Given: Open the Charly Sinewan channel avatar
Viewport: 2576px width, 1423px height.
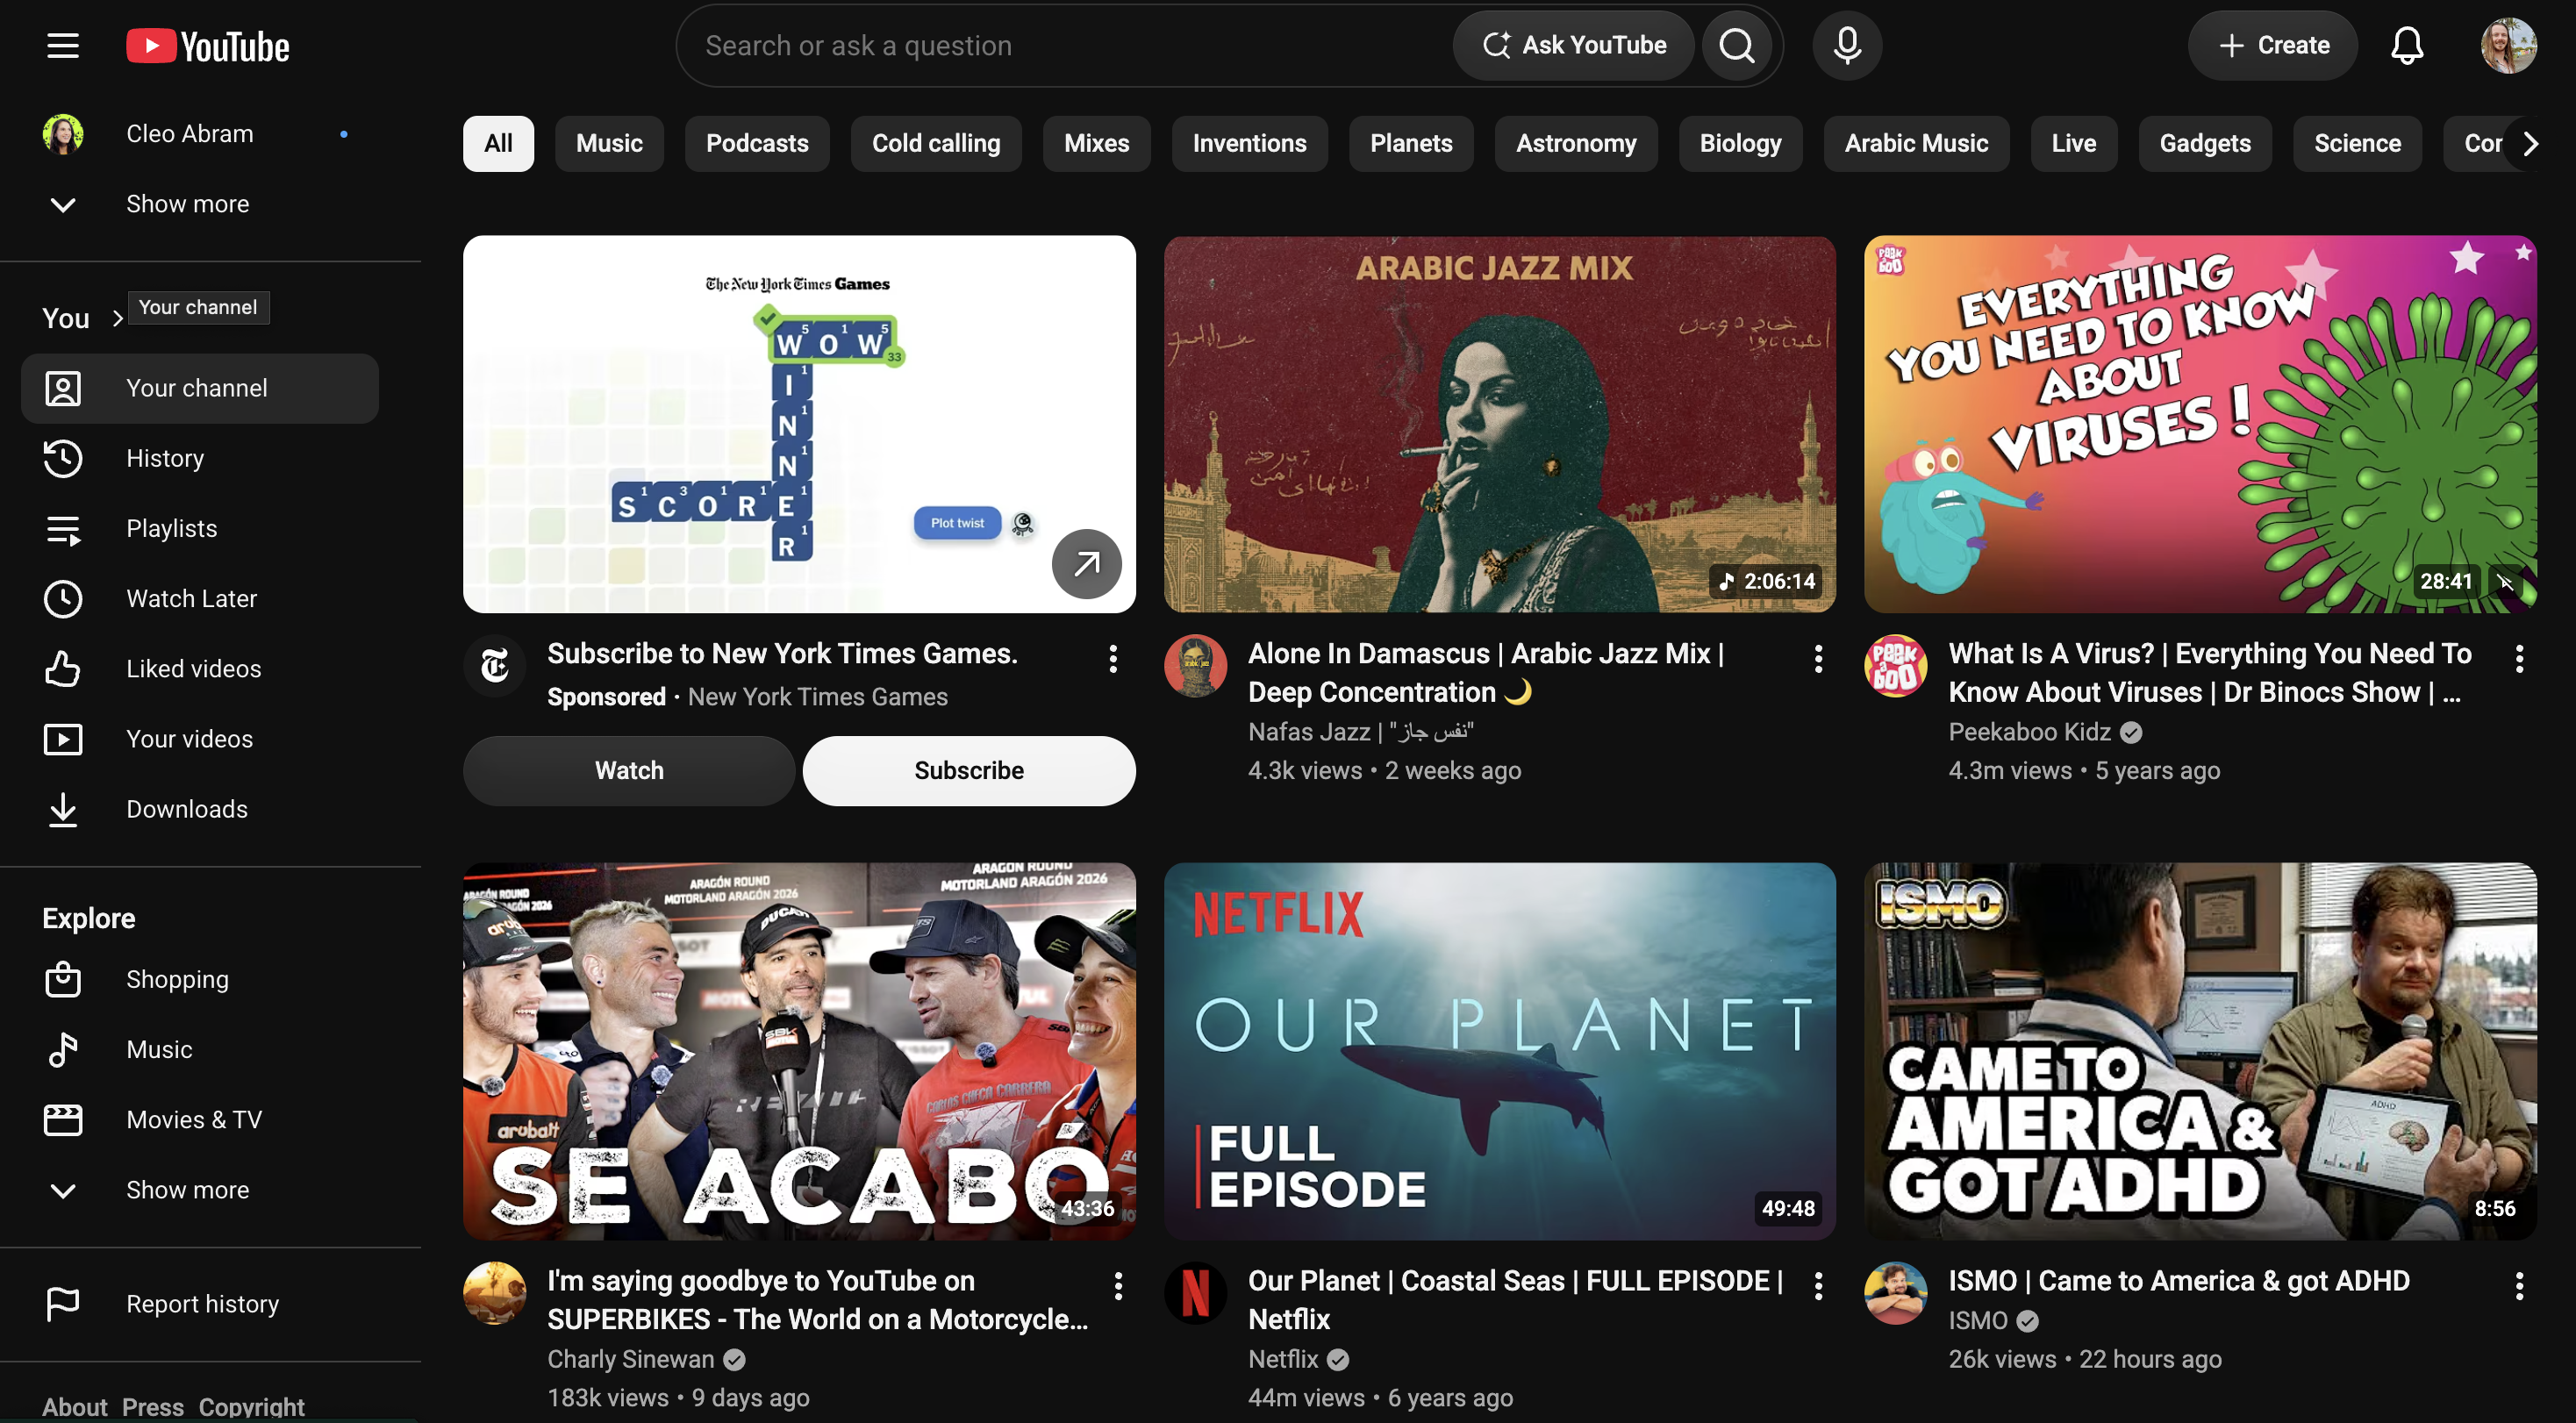Looking at the screenshot, I should click(x=495, y=1293).
